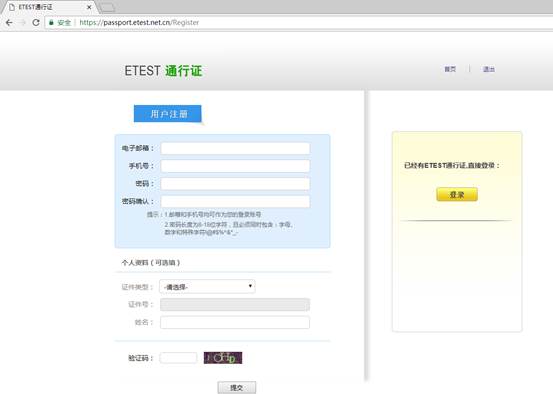Focus the 手机号 input field
553x394 pixels.
(x=235, y=166)
